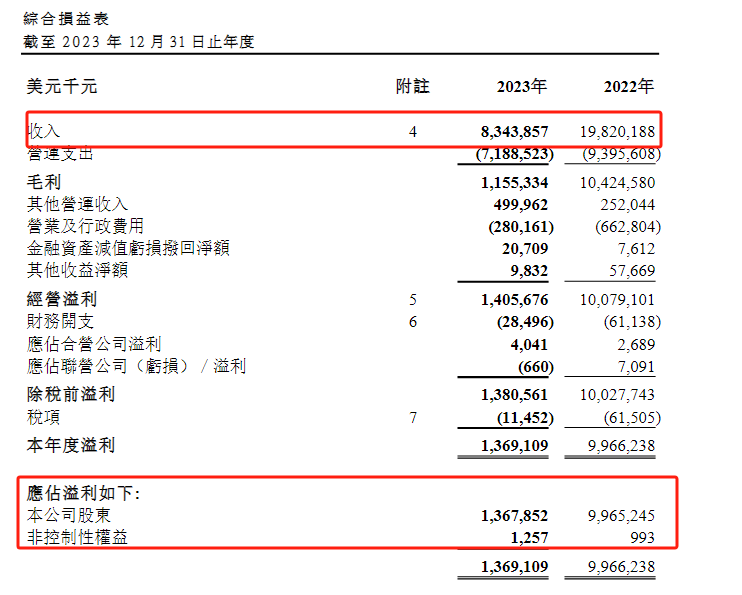
Task: Click shareholders value 1,367,852
Action: click(x=514, y=515)
